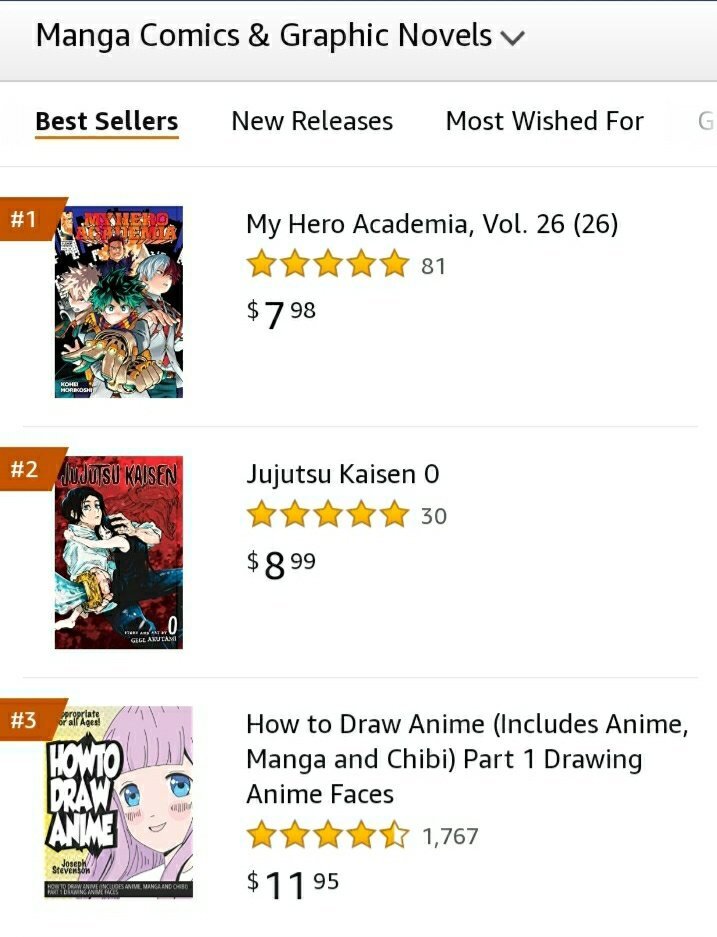Viewport: 717px width, 937px height.
Task: Open the How to Draw Anime Part 1 title
Action: (467, 759)
